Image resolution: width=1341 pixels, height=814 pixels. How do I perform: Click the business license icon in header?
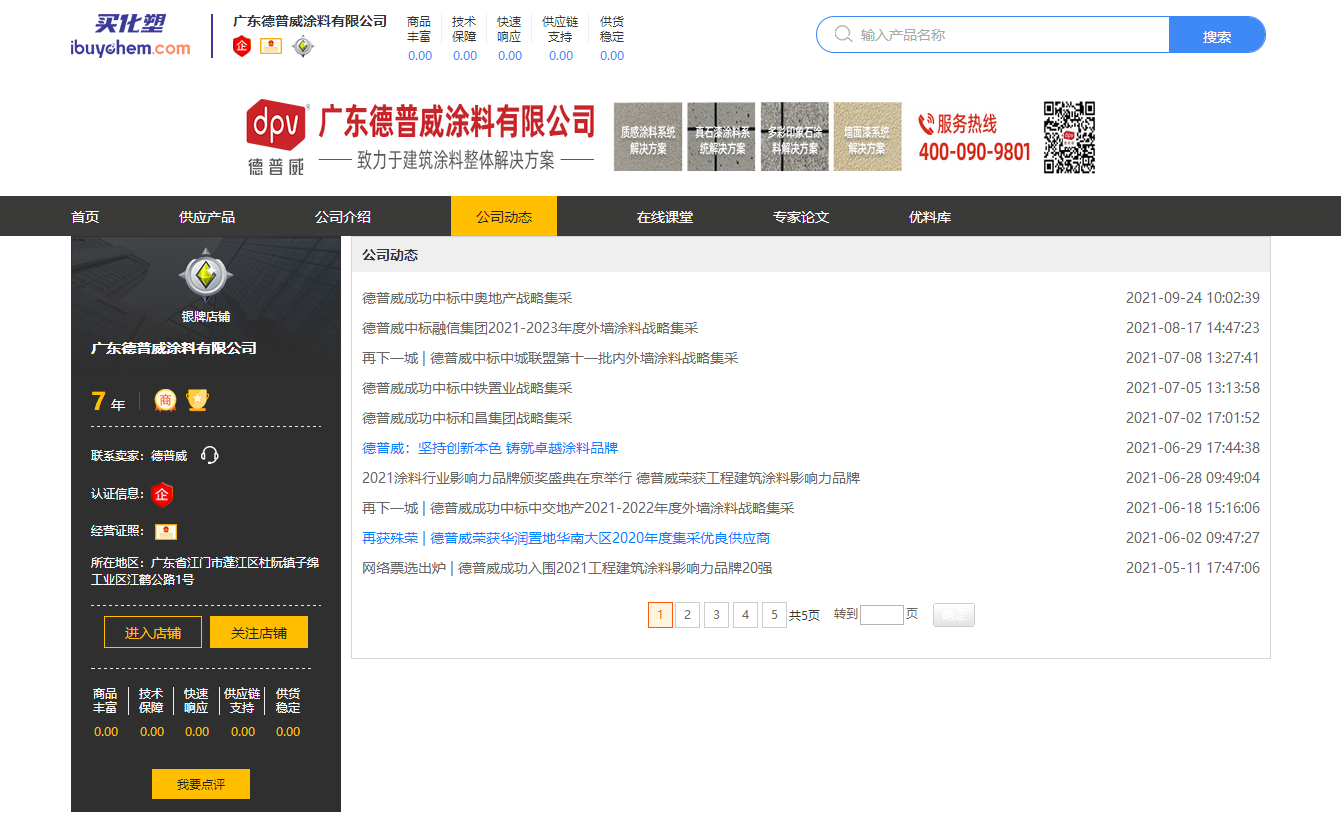pyautogui.click(x=271, y=46)
